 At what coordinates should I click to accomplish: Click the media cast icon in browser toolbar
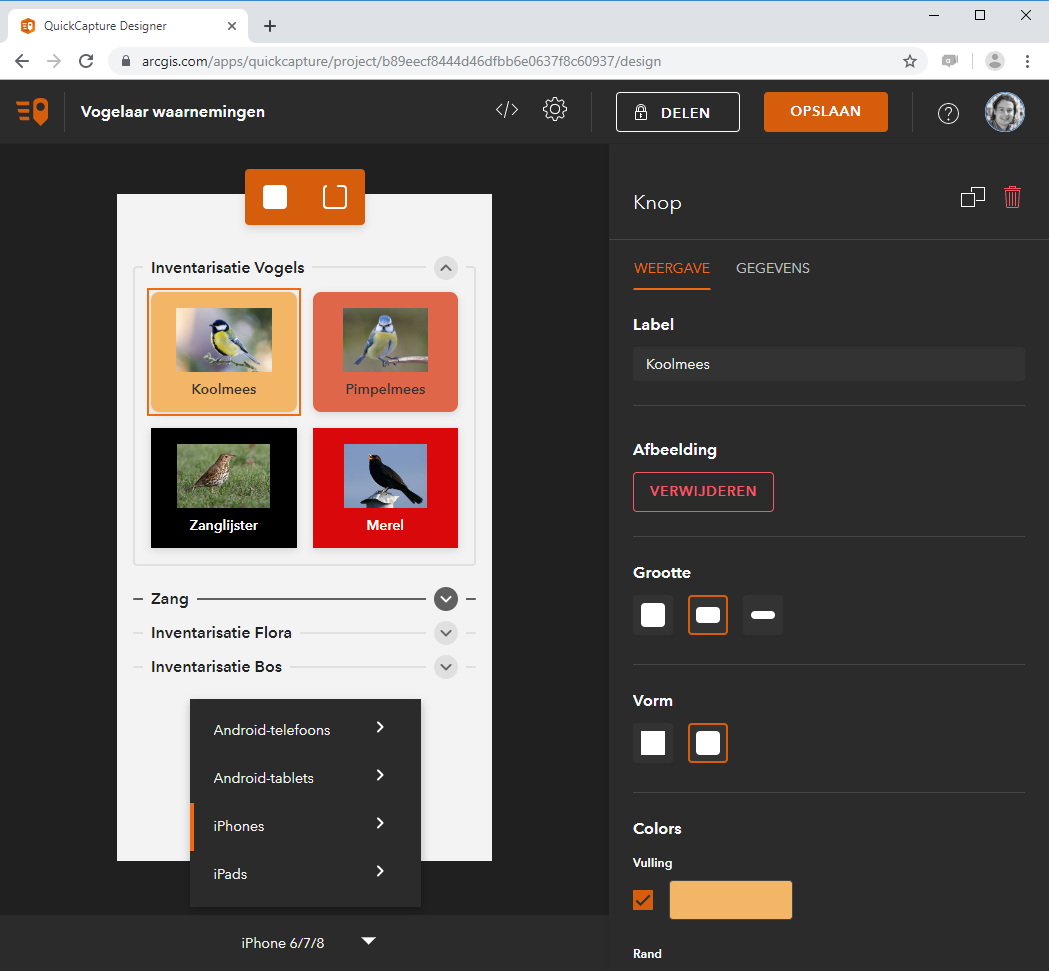coord(950,62)
